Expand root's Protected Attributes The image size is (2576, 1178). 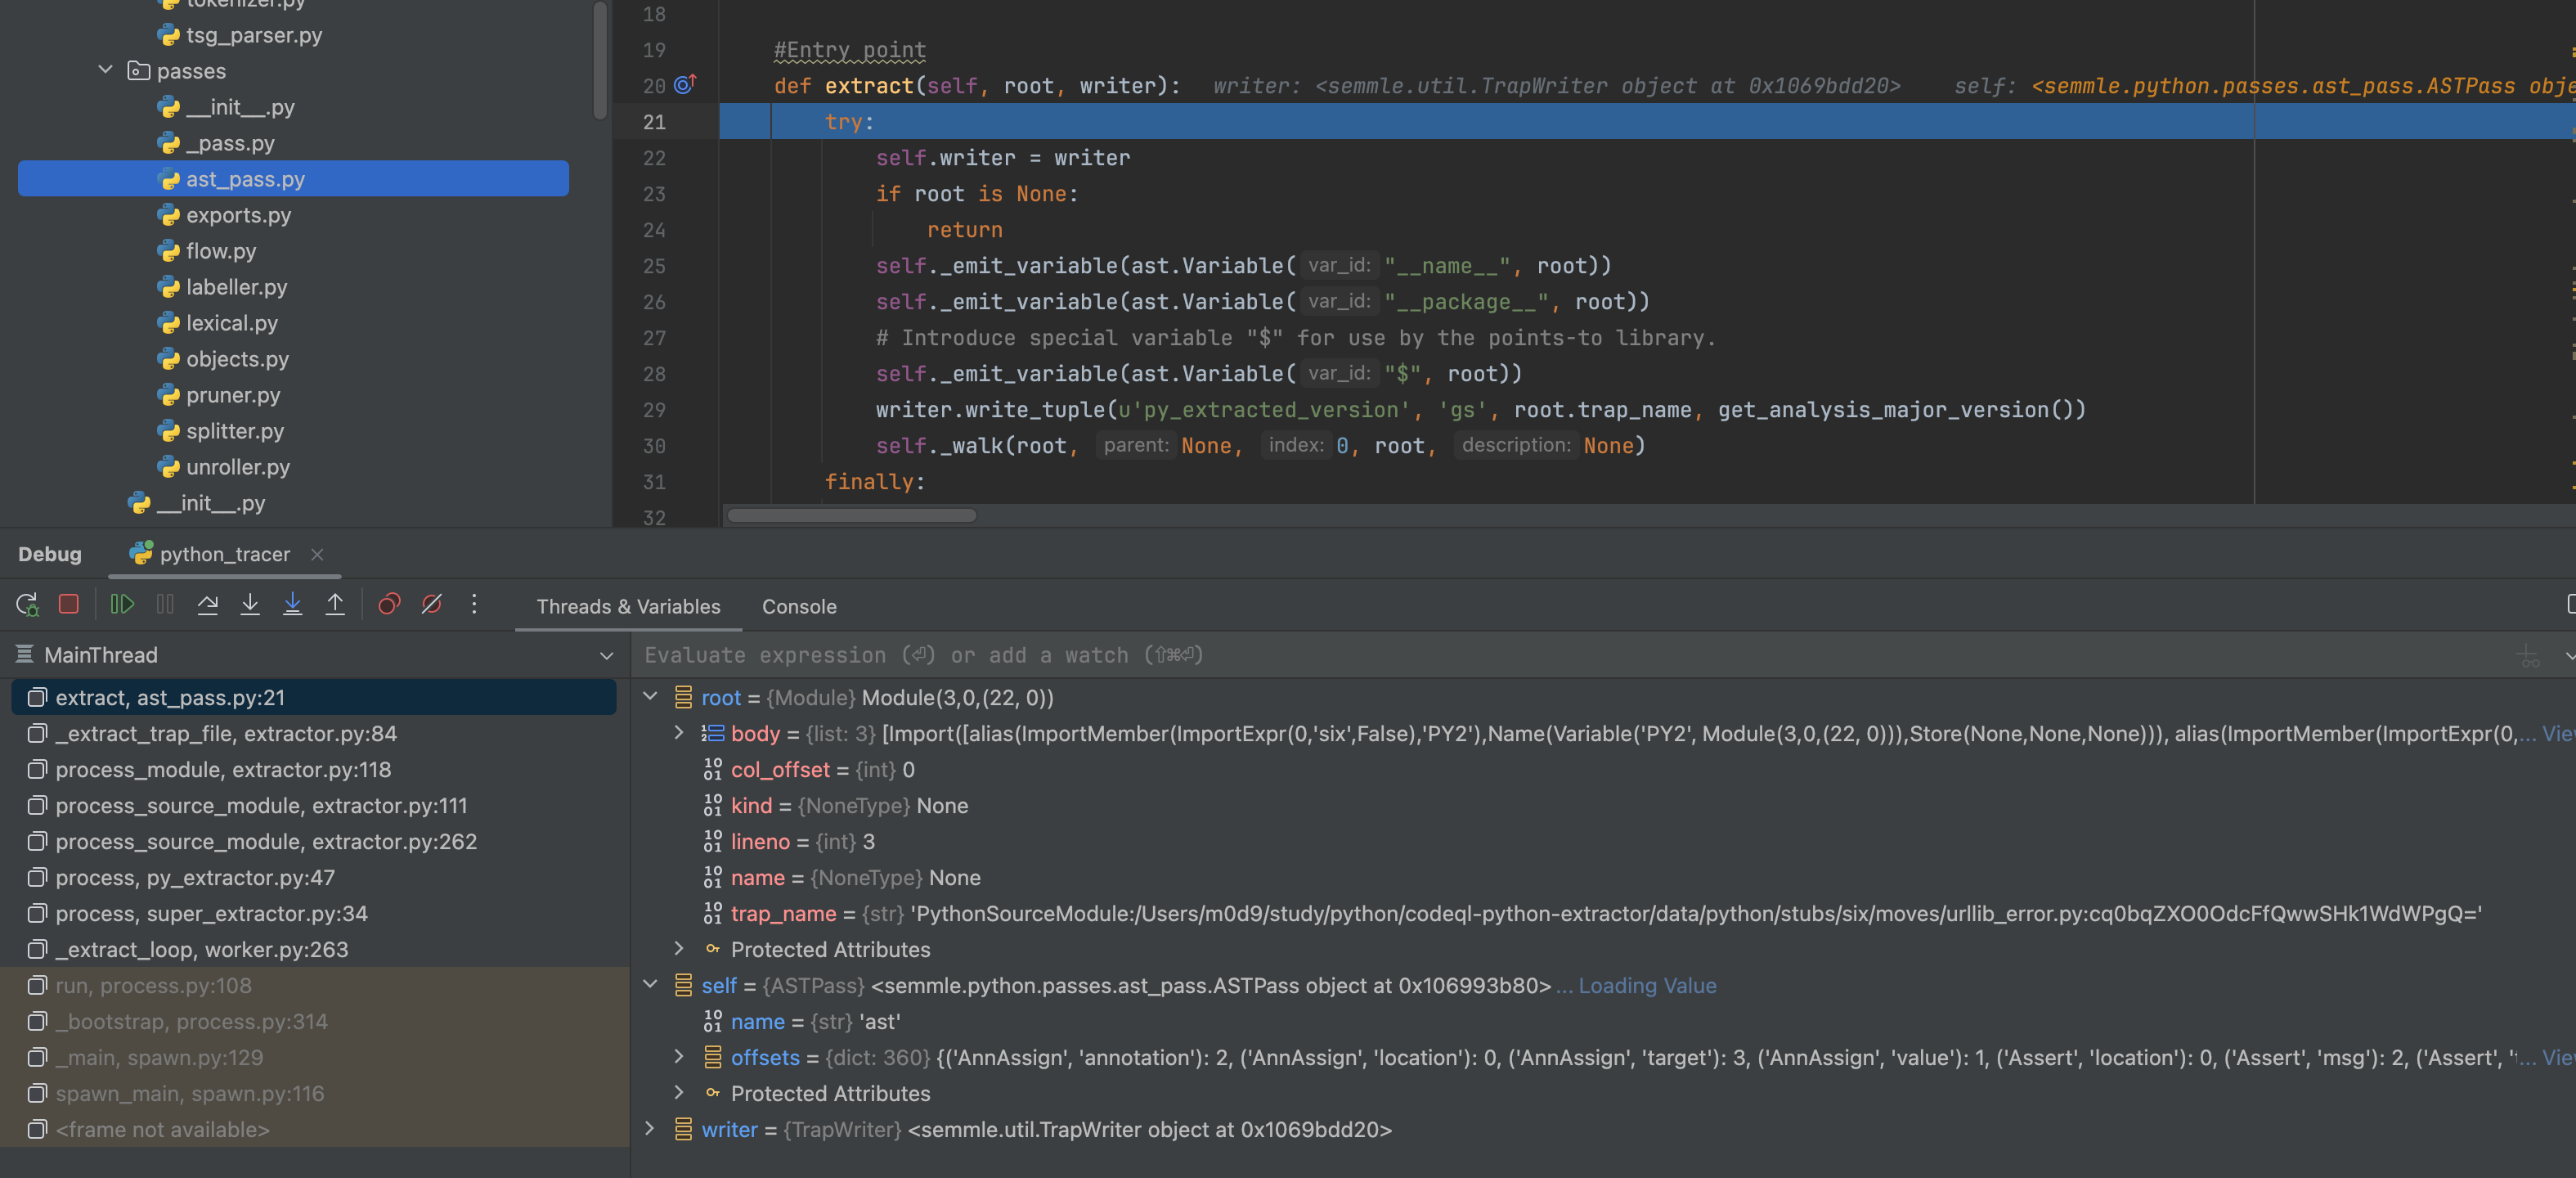(679, 949)
